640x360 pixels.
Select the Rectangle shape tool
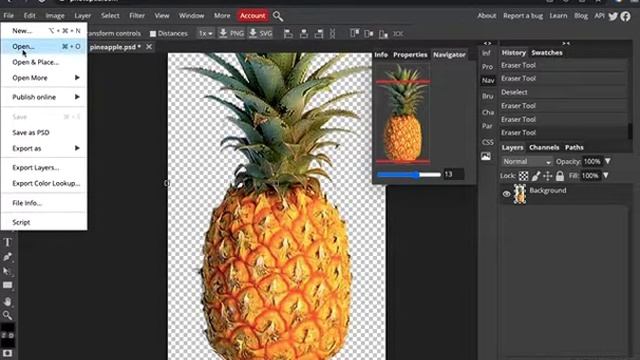tap(7, 285)
